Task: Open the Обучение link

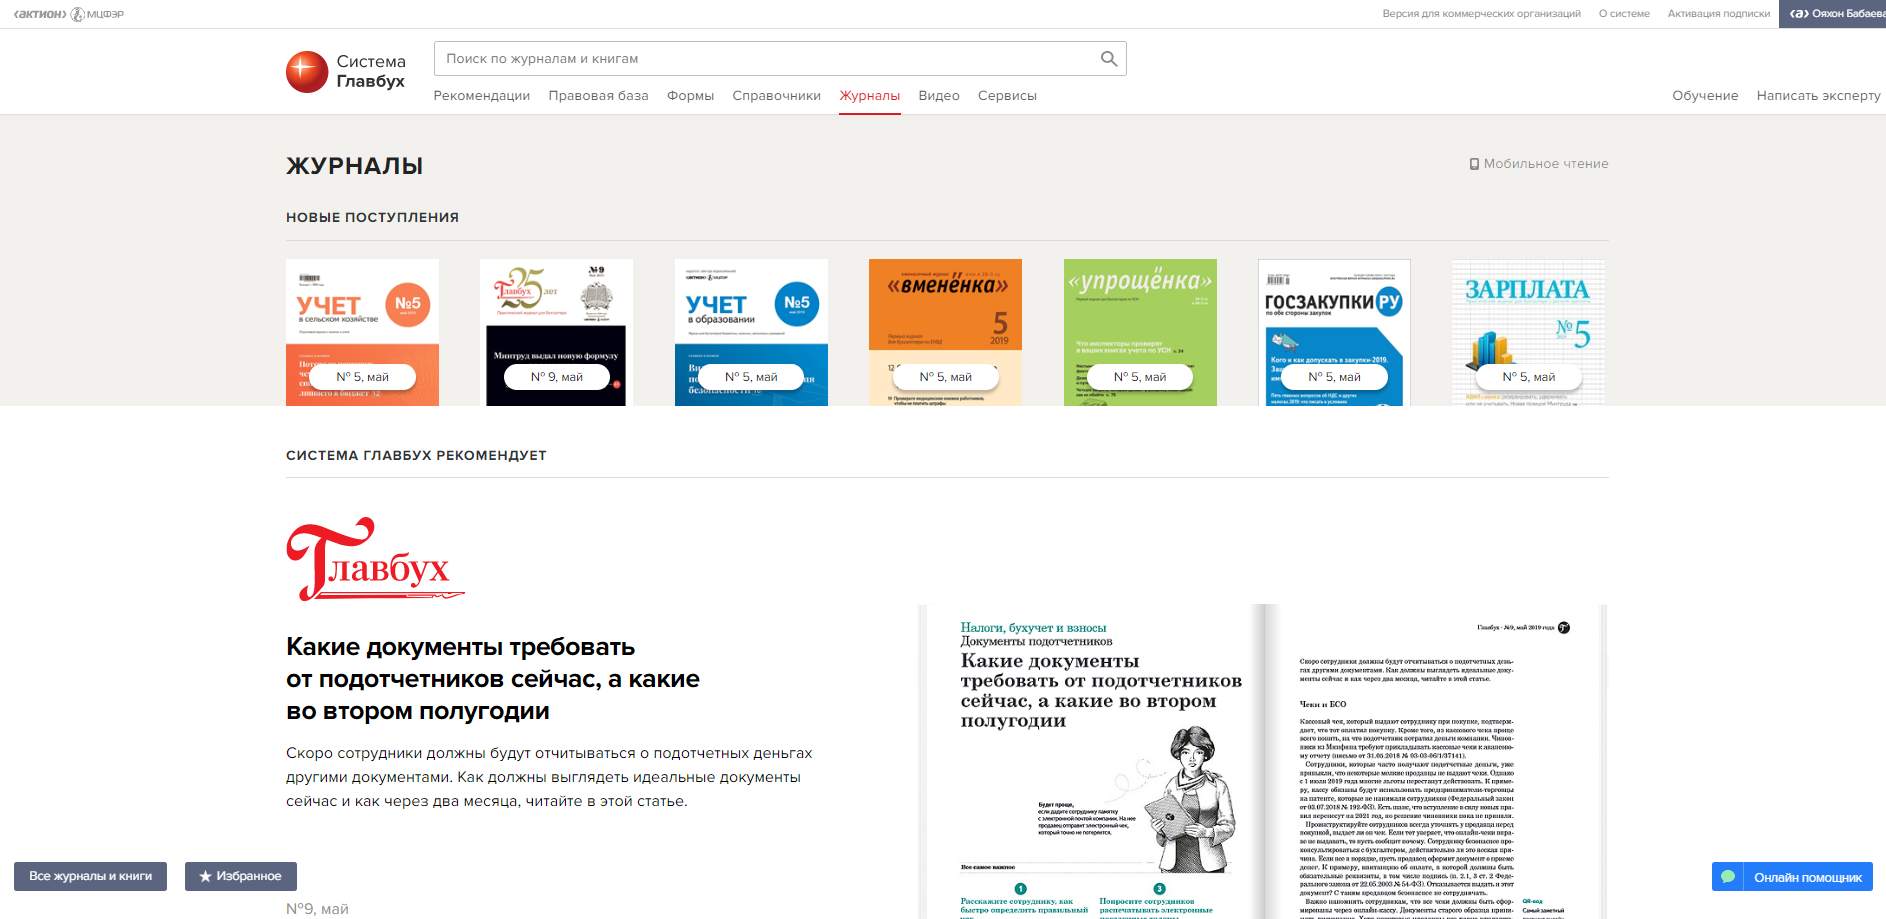Action: click(x=1705, y=96)
